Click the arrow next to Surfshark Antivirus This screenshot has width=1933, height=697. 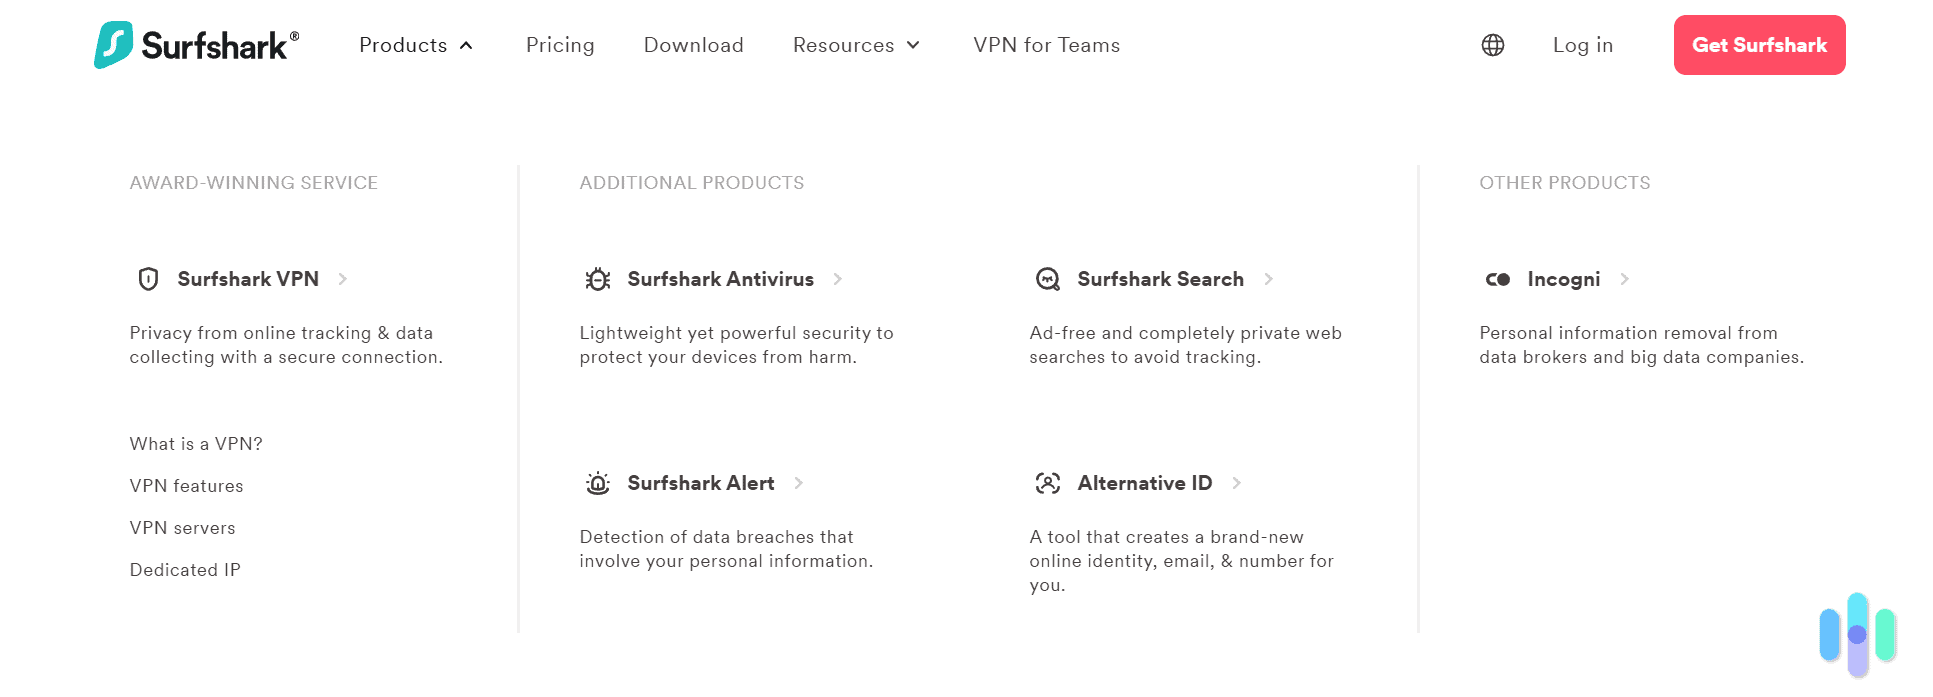[838, 279]
